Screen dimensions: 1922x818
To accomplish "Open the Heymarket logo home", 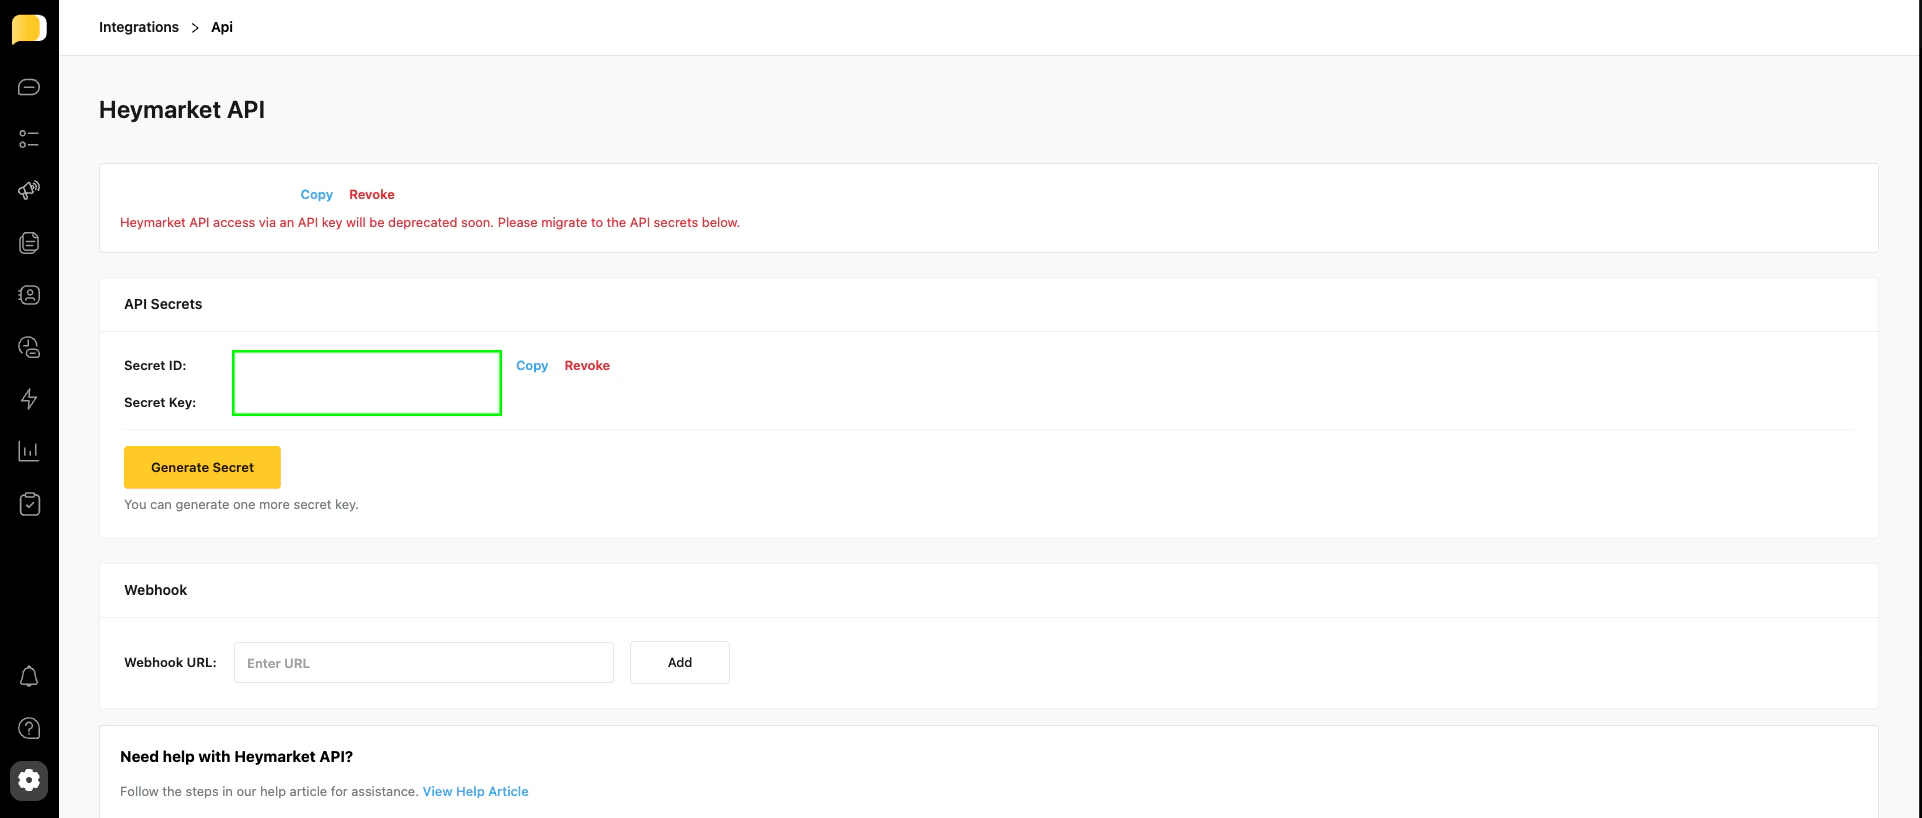I will tap(29, 29).
